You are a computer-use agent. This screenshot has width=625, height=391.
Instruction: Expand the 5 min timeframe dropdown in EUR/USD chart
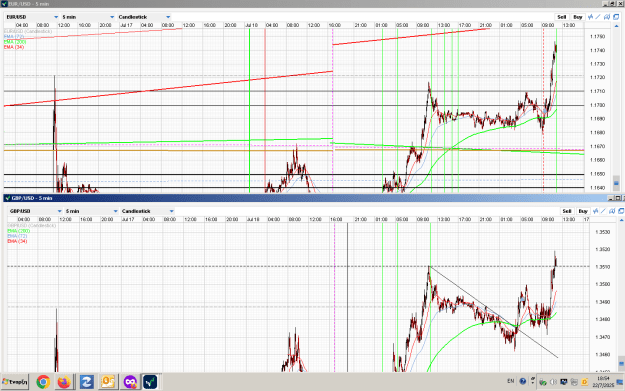pos(112,17)
